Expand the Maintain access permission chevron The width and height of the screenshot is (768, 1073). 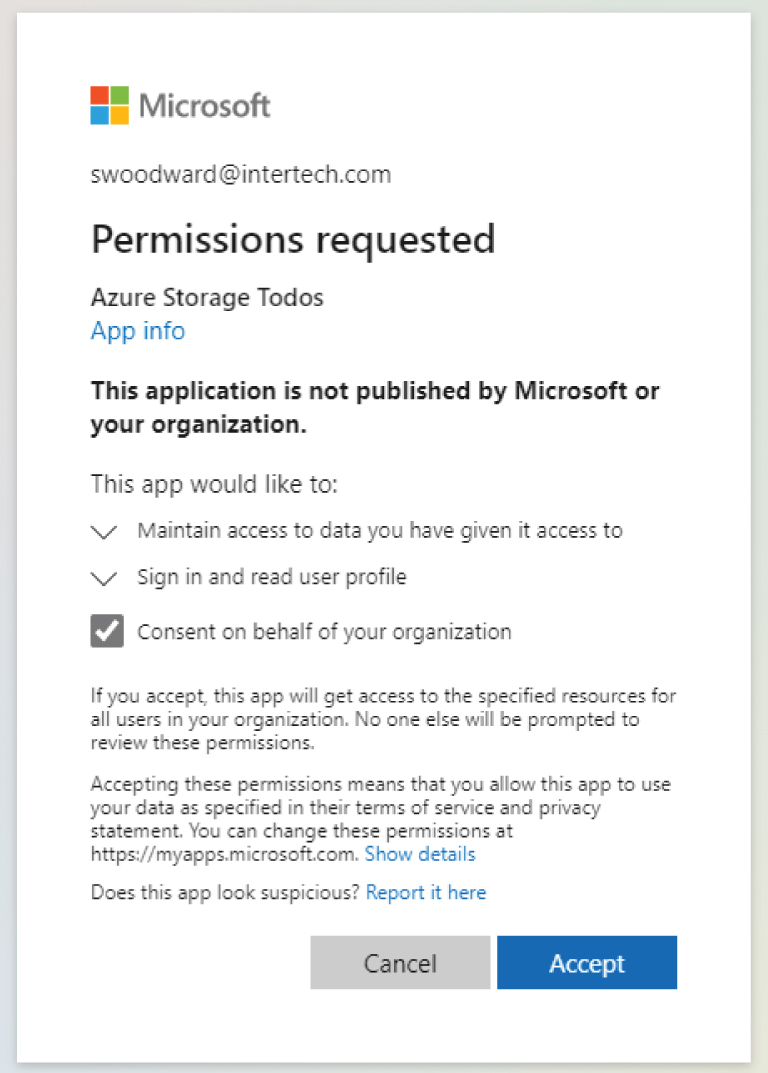pyautogui.click(x=104, y=532)
